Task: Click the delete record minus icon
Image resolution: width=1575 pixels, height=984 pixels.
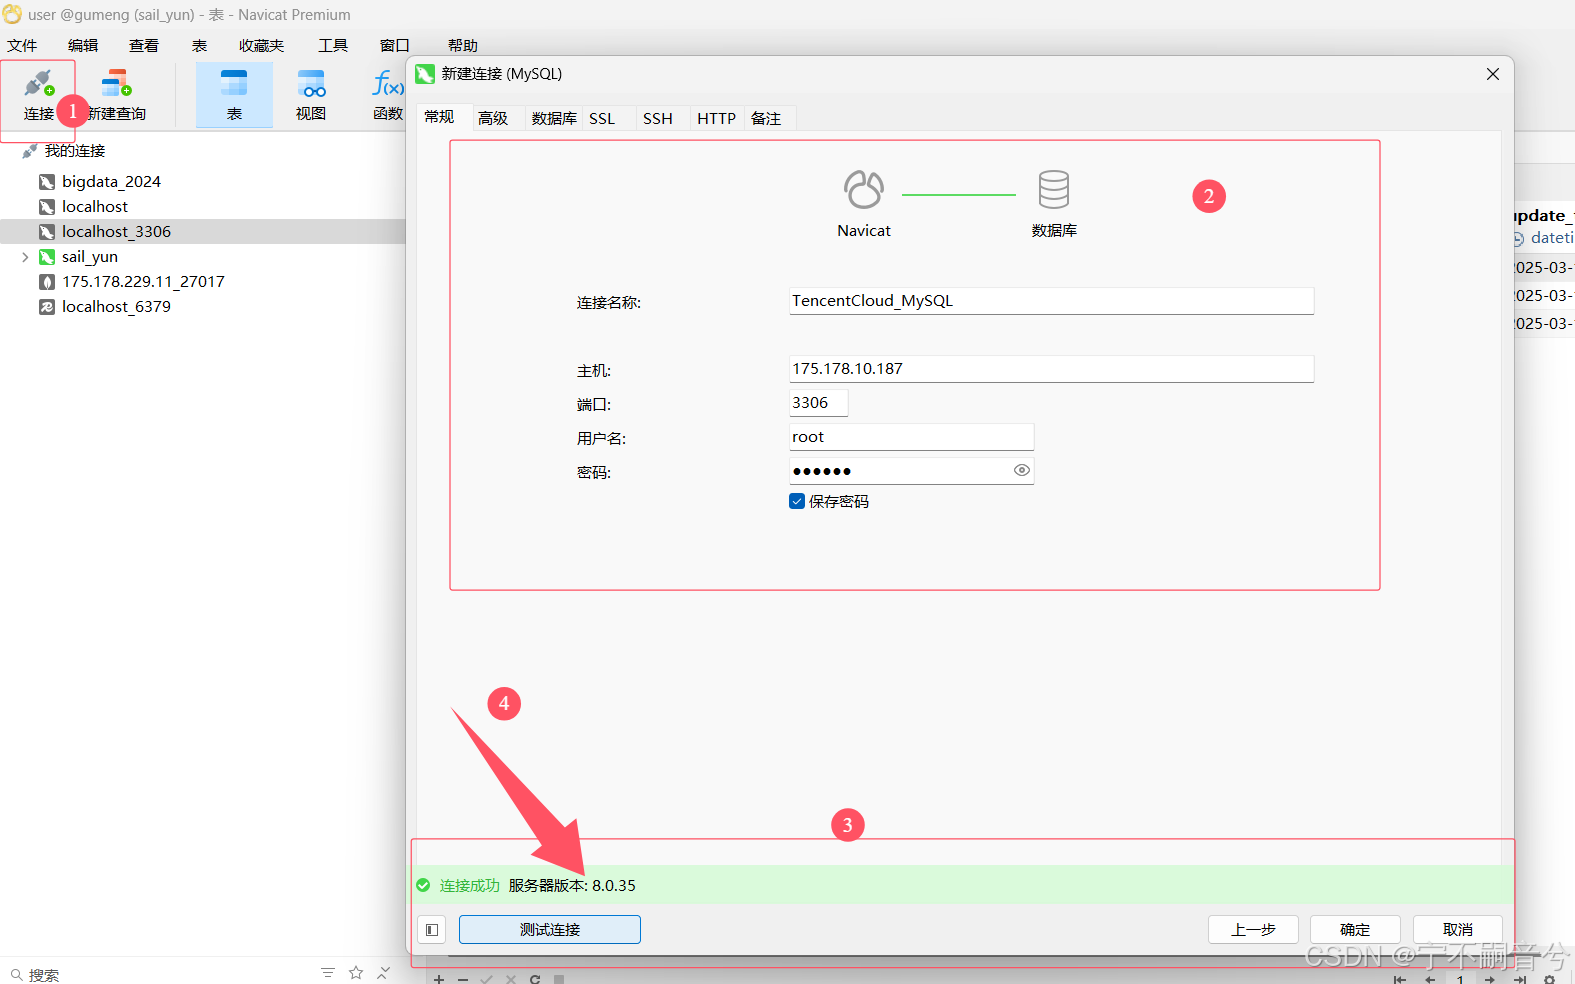Action: coord(463,979)
